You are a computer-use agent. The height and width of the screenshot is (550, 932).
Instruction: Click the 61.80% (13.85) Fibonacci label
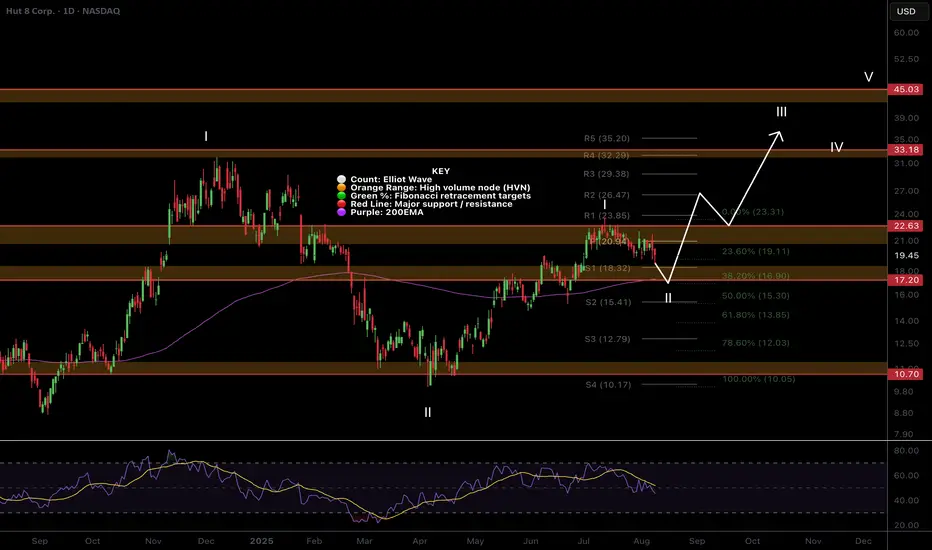pyautogui.click(x=755, y=315)
